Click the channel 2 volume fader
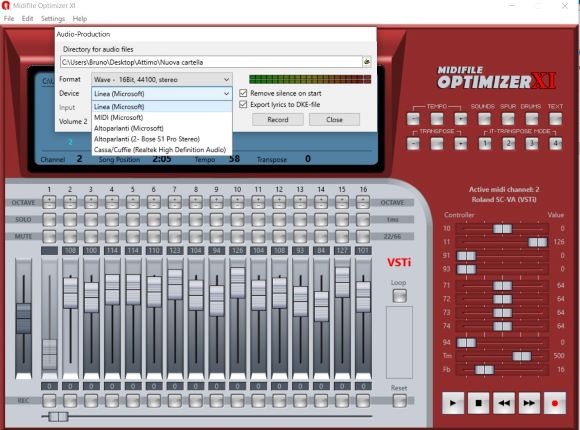The height and width of the screenshot is (430, 580). pyautogui.click(x=70, y=292)
